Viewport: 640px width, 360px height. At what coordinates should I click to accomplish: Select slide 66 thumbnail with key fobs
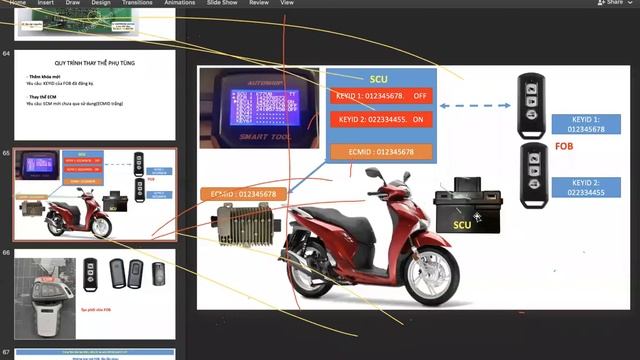95,294
